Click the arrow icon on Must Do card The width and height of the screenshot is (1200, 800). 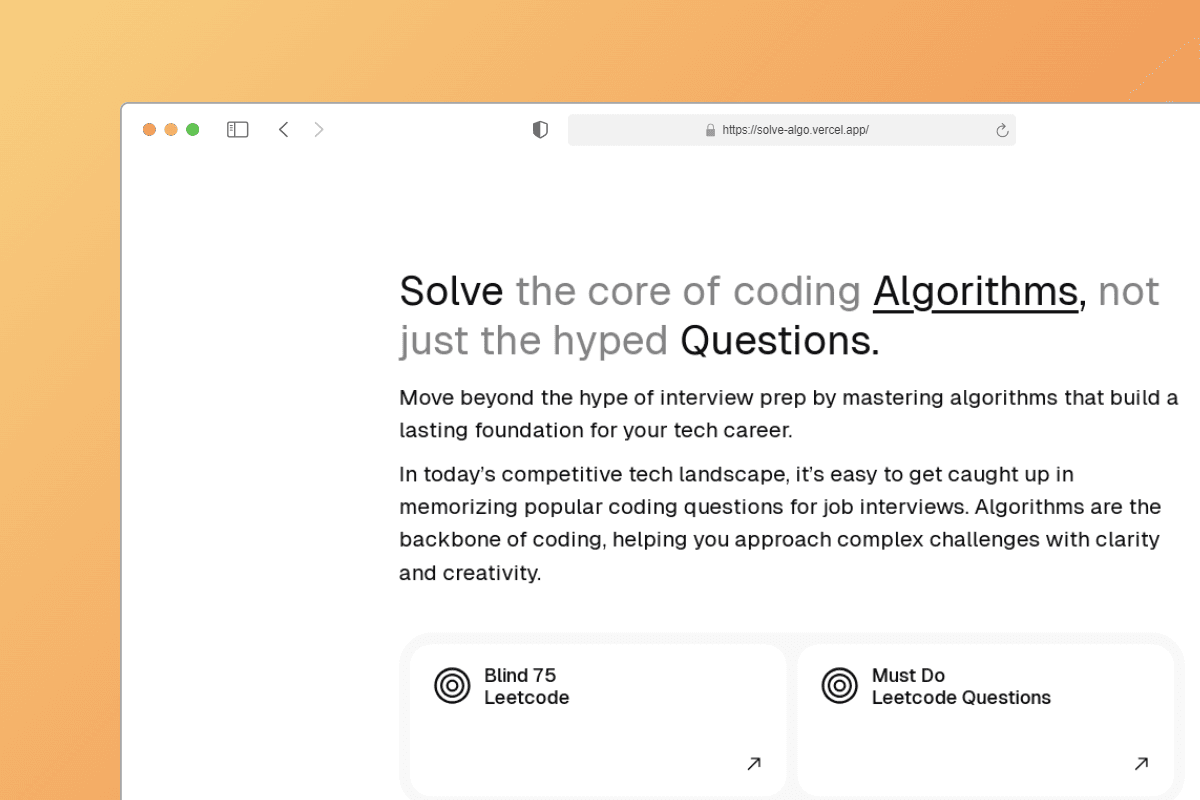(1141, 764)
